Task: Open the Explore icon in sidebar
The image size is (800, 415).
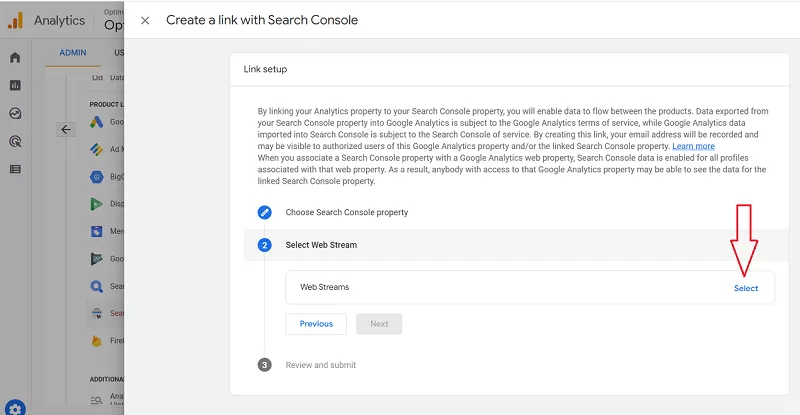Action: tap(15, 114)
